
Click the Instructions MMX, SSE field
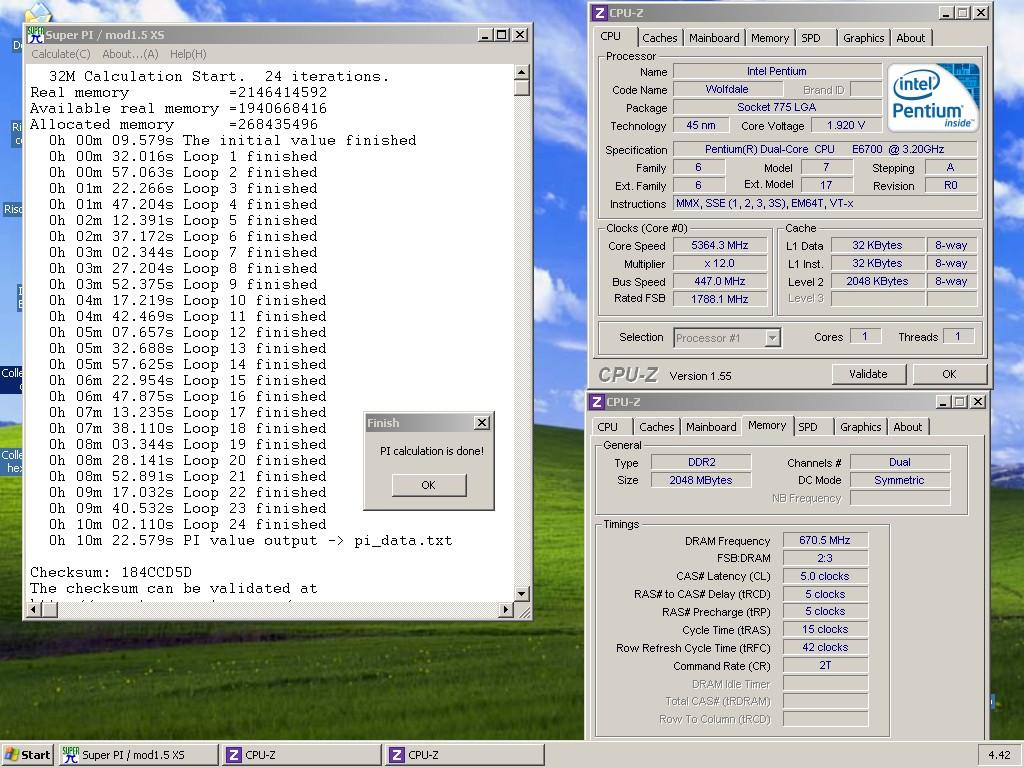click(x=825, y=204)
